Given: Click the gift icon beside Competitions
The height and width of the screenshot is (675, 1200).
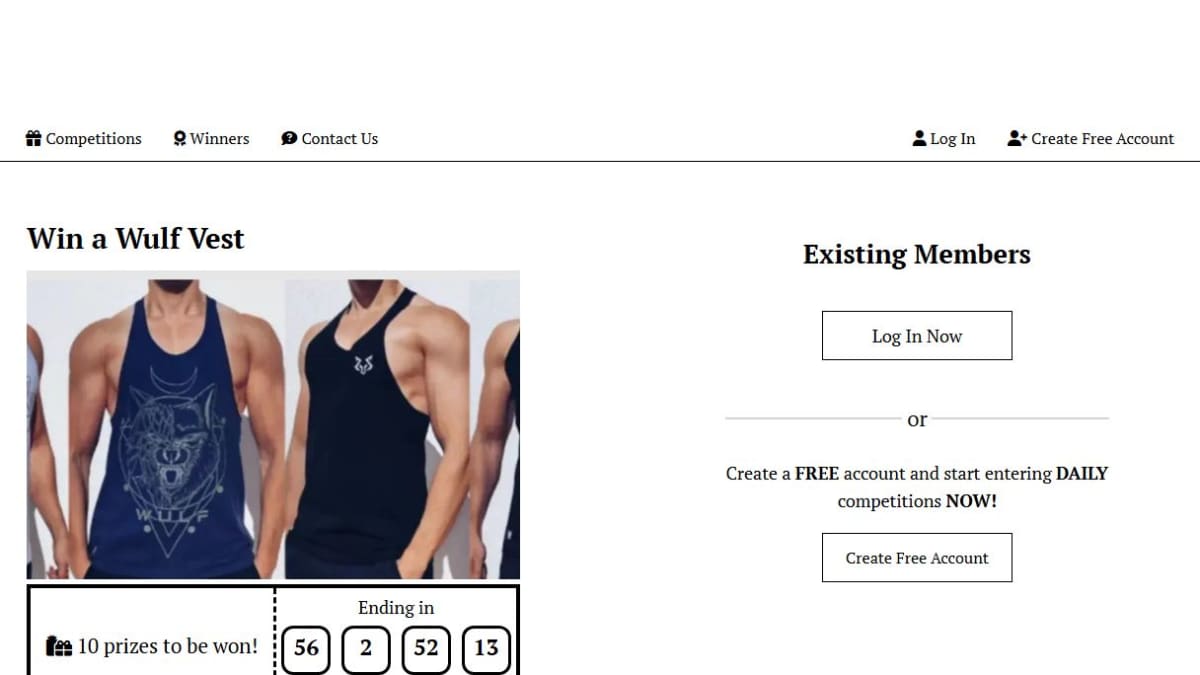Looking at the screenshot, I should point(33,139).
